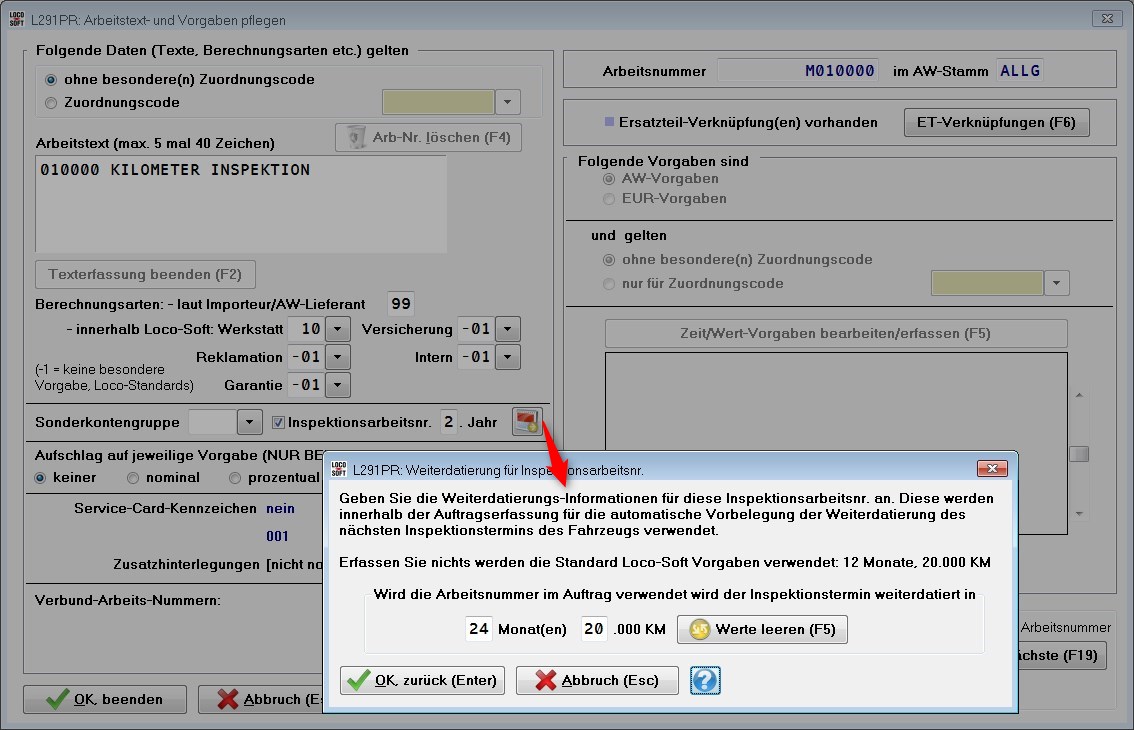Open the Werkstatt Berechnungsart dropdown
The width and height of the screenshot is (1134, 730).
[x=338, y=329]
